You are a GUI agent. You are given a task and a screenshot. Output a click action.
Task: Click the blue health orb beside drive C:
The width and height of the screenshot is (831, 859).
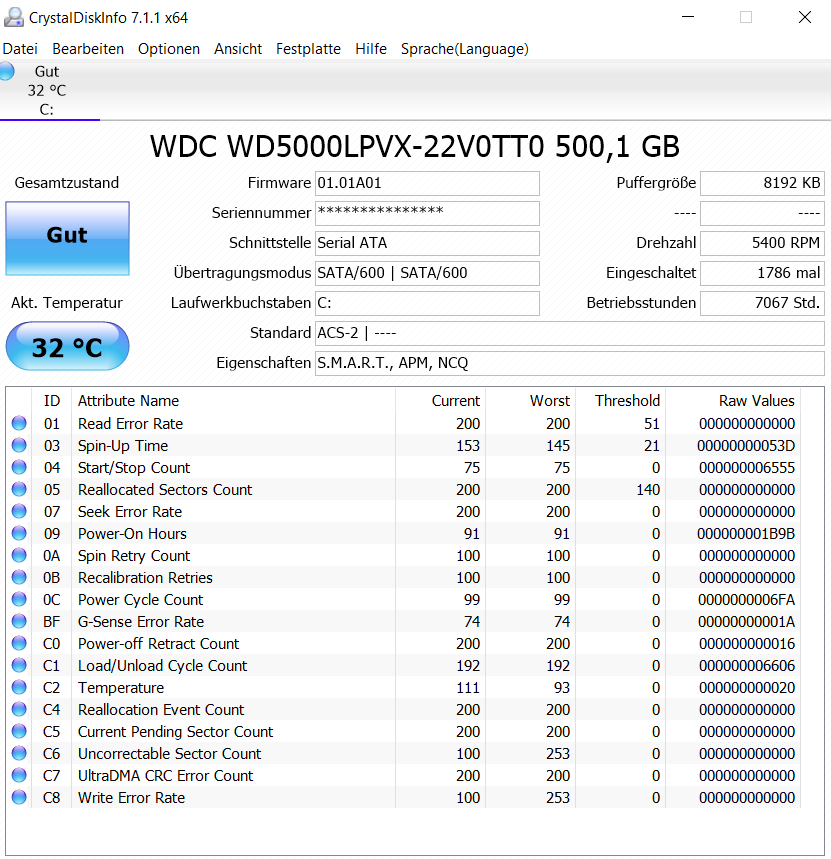7,72
